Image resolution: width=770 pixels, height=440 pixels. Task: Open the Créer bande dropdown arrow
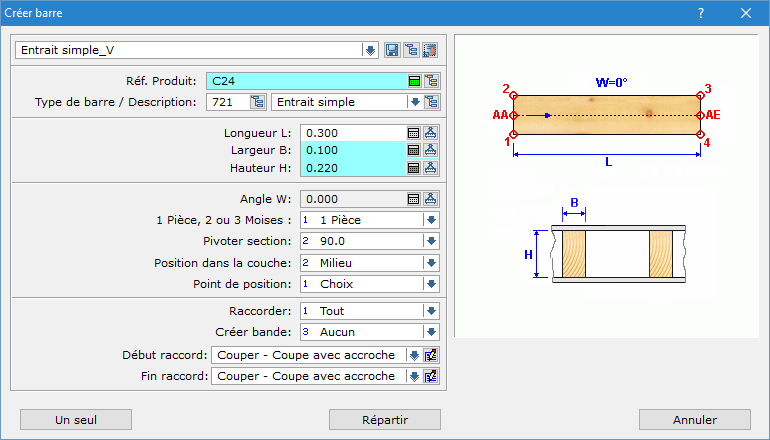coord(431,331)
